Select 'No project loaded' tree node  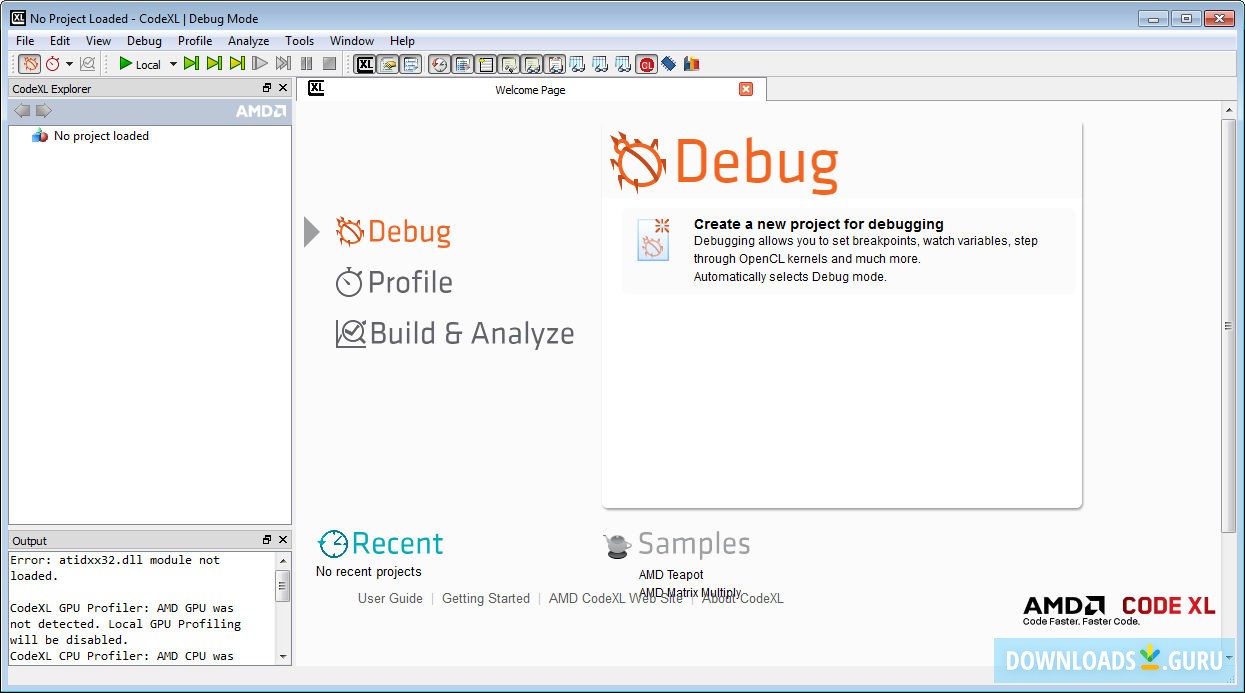101,136
